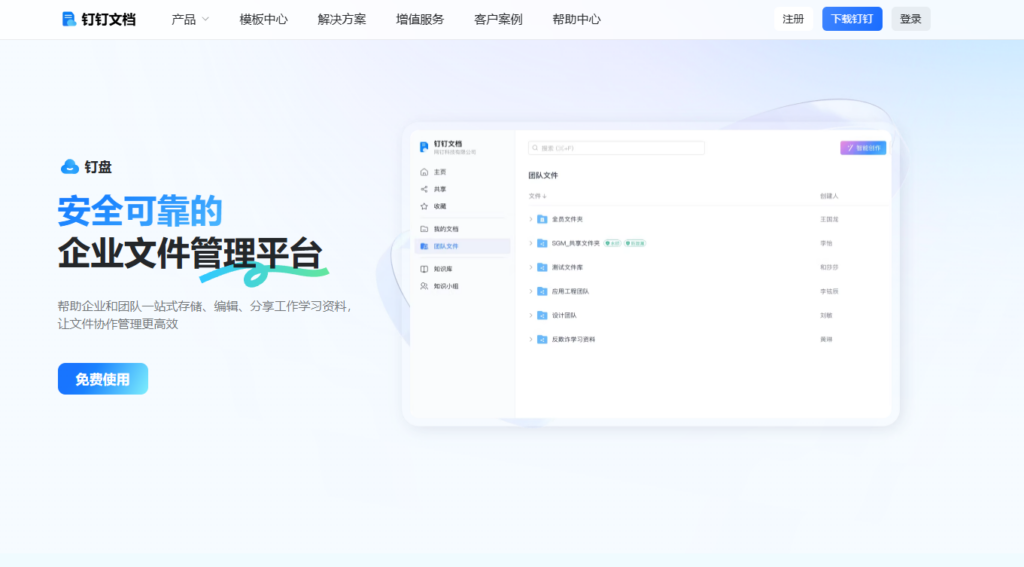This screenshot has width=1024, height=567.
Task: Expand the 全员文件夹 row chevron
Action: (530, 219)
